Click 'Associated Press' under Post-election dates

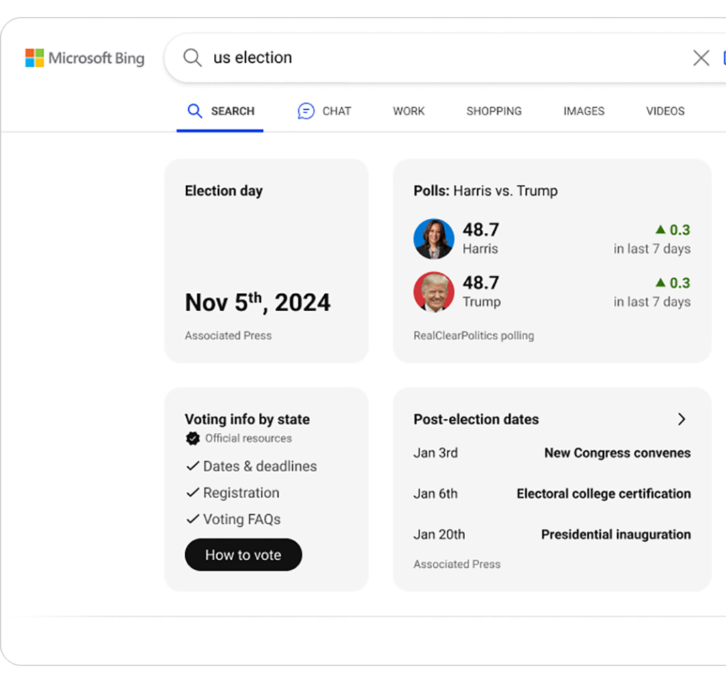pyautogui.click(x=457, y=564)
